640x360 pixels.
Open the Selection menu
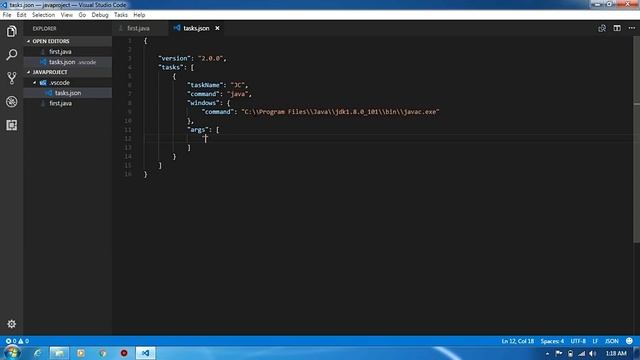pyautogui.click(x=43, y=15)
